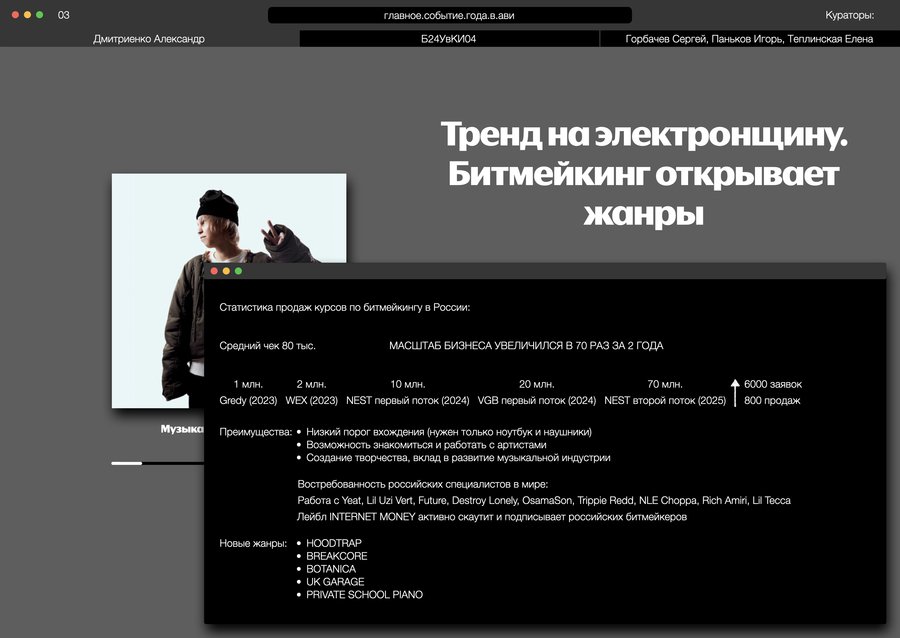Click the 2 млн. value
The width and height of the screenshot is (900, 638).
click(312, 384)
